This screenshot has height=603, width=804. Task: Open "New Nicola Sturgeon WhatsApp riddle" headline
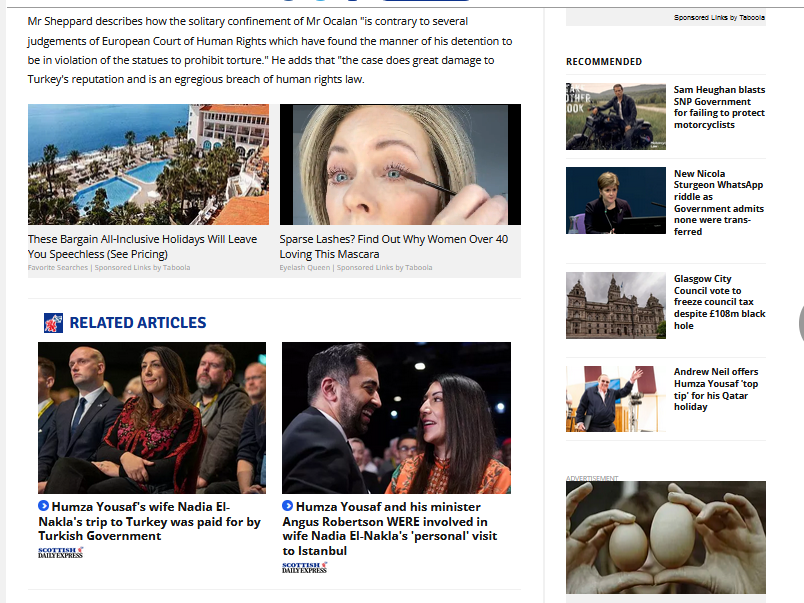[x=719, y=203]
